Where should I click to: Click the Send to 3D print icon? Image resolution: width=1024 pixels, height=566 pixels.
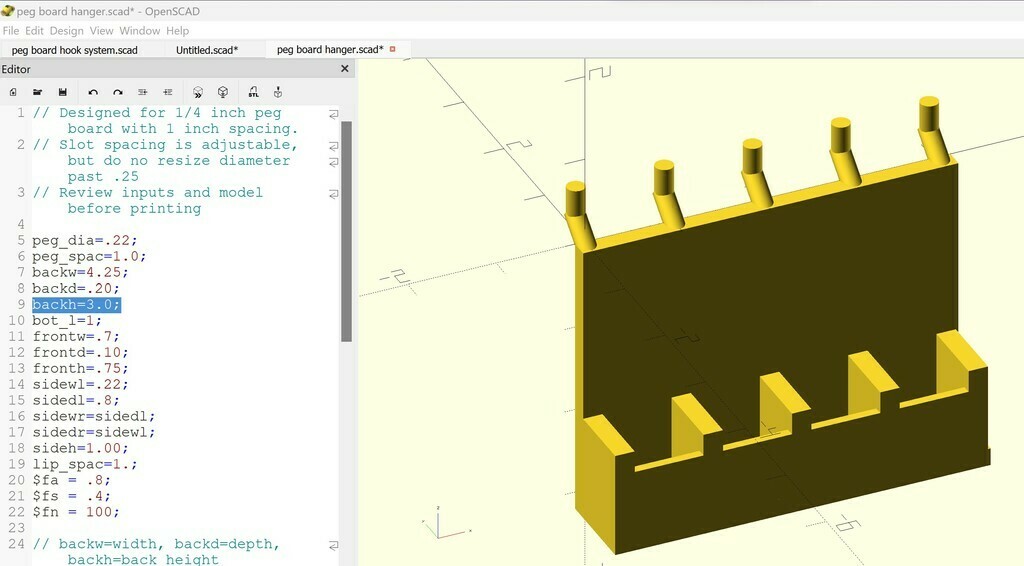click(x=278, y=92)
